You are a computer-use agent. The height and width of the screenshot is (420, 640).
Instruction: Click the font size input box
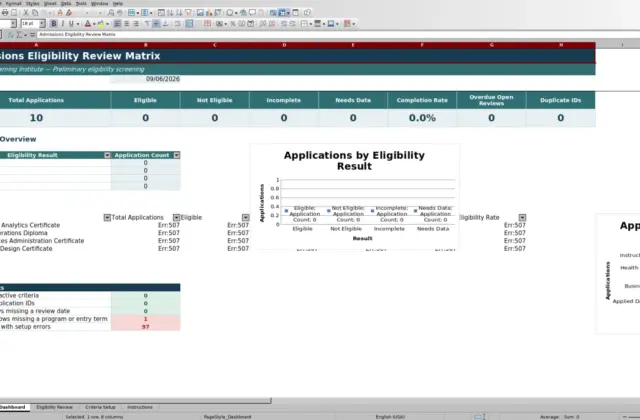coord(30,24)
